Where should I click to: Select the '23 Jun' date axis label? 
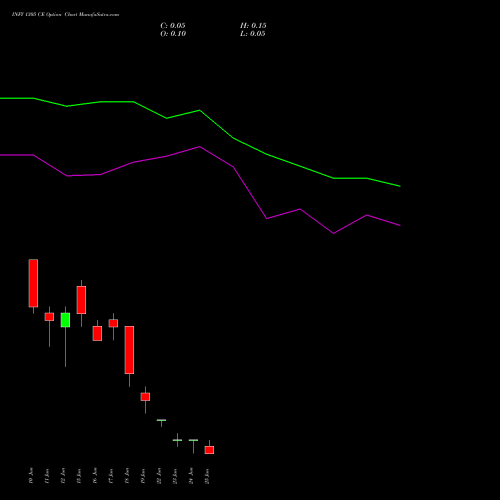(x=175, y=476)
